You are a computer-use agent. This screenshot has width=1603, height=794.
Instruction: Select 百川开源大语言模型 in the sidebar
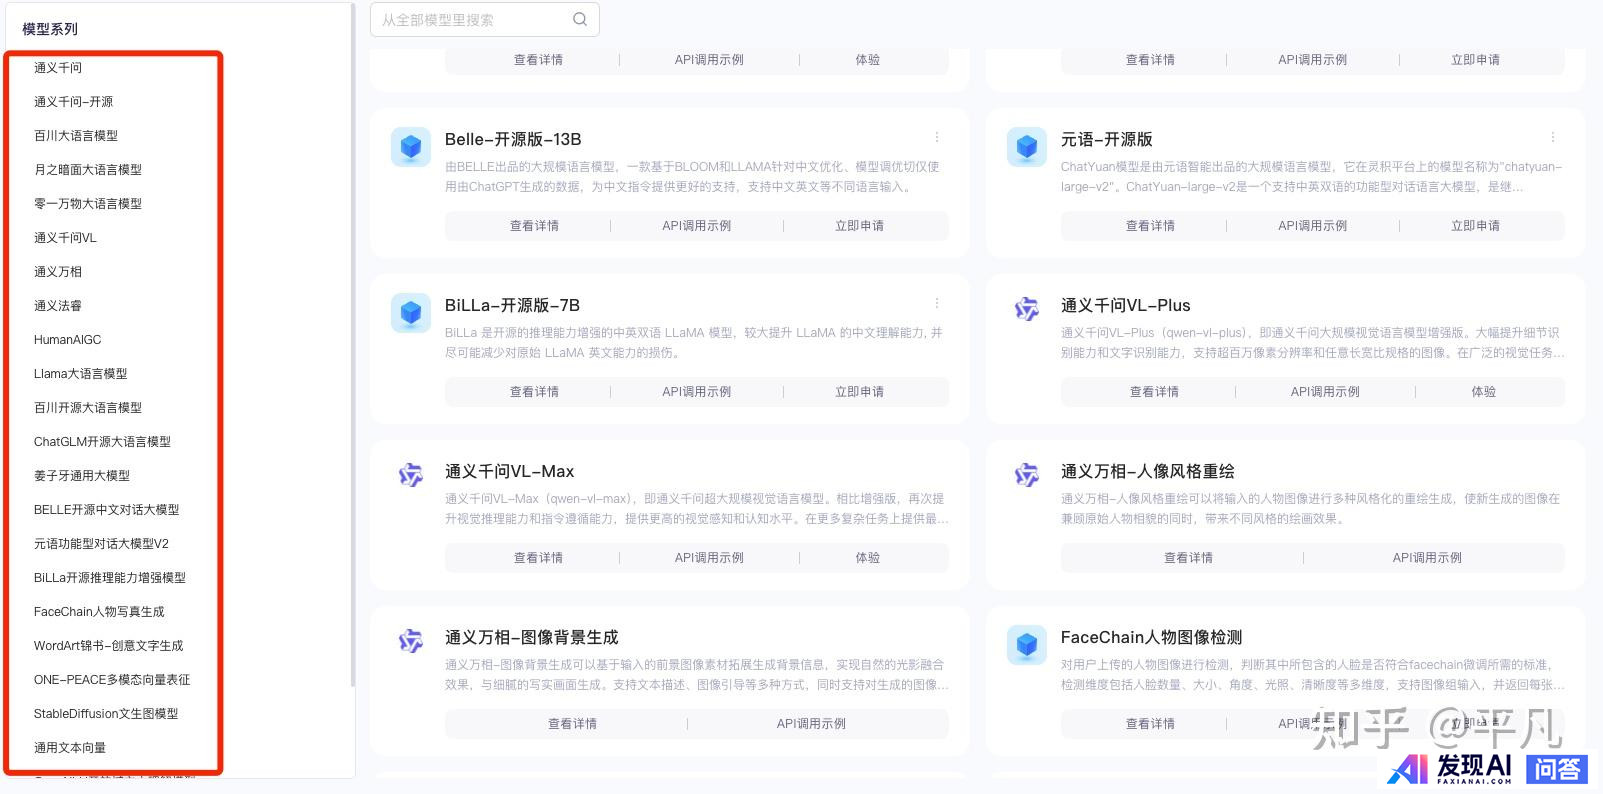click(88, 408)
